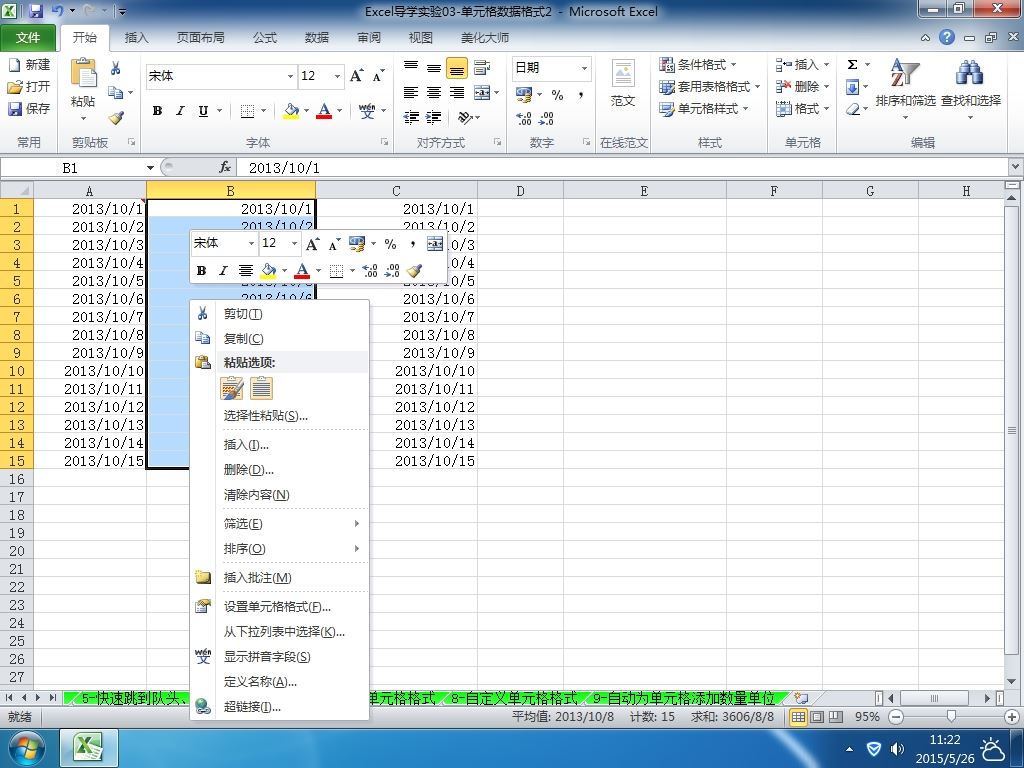Click the ribbon borders icon

[x=248, y=111]
